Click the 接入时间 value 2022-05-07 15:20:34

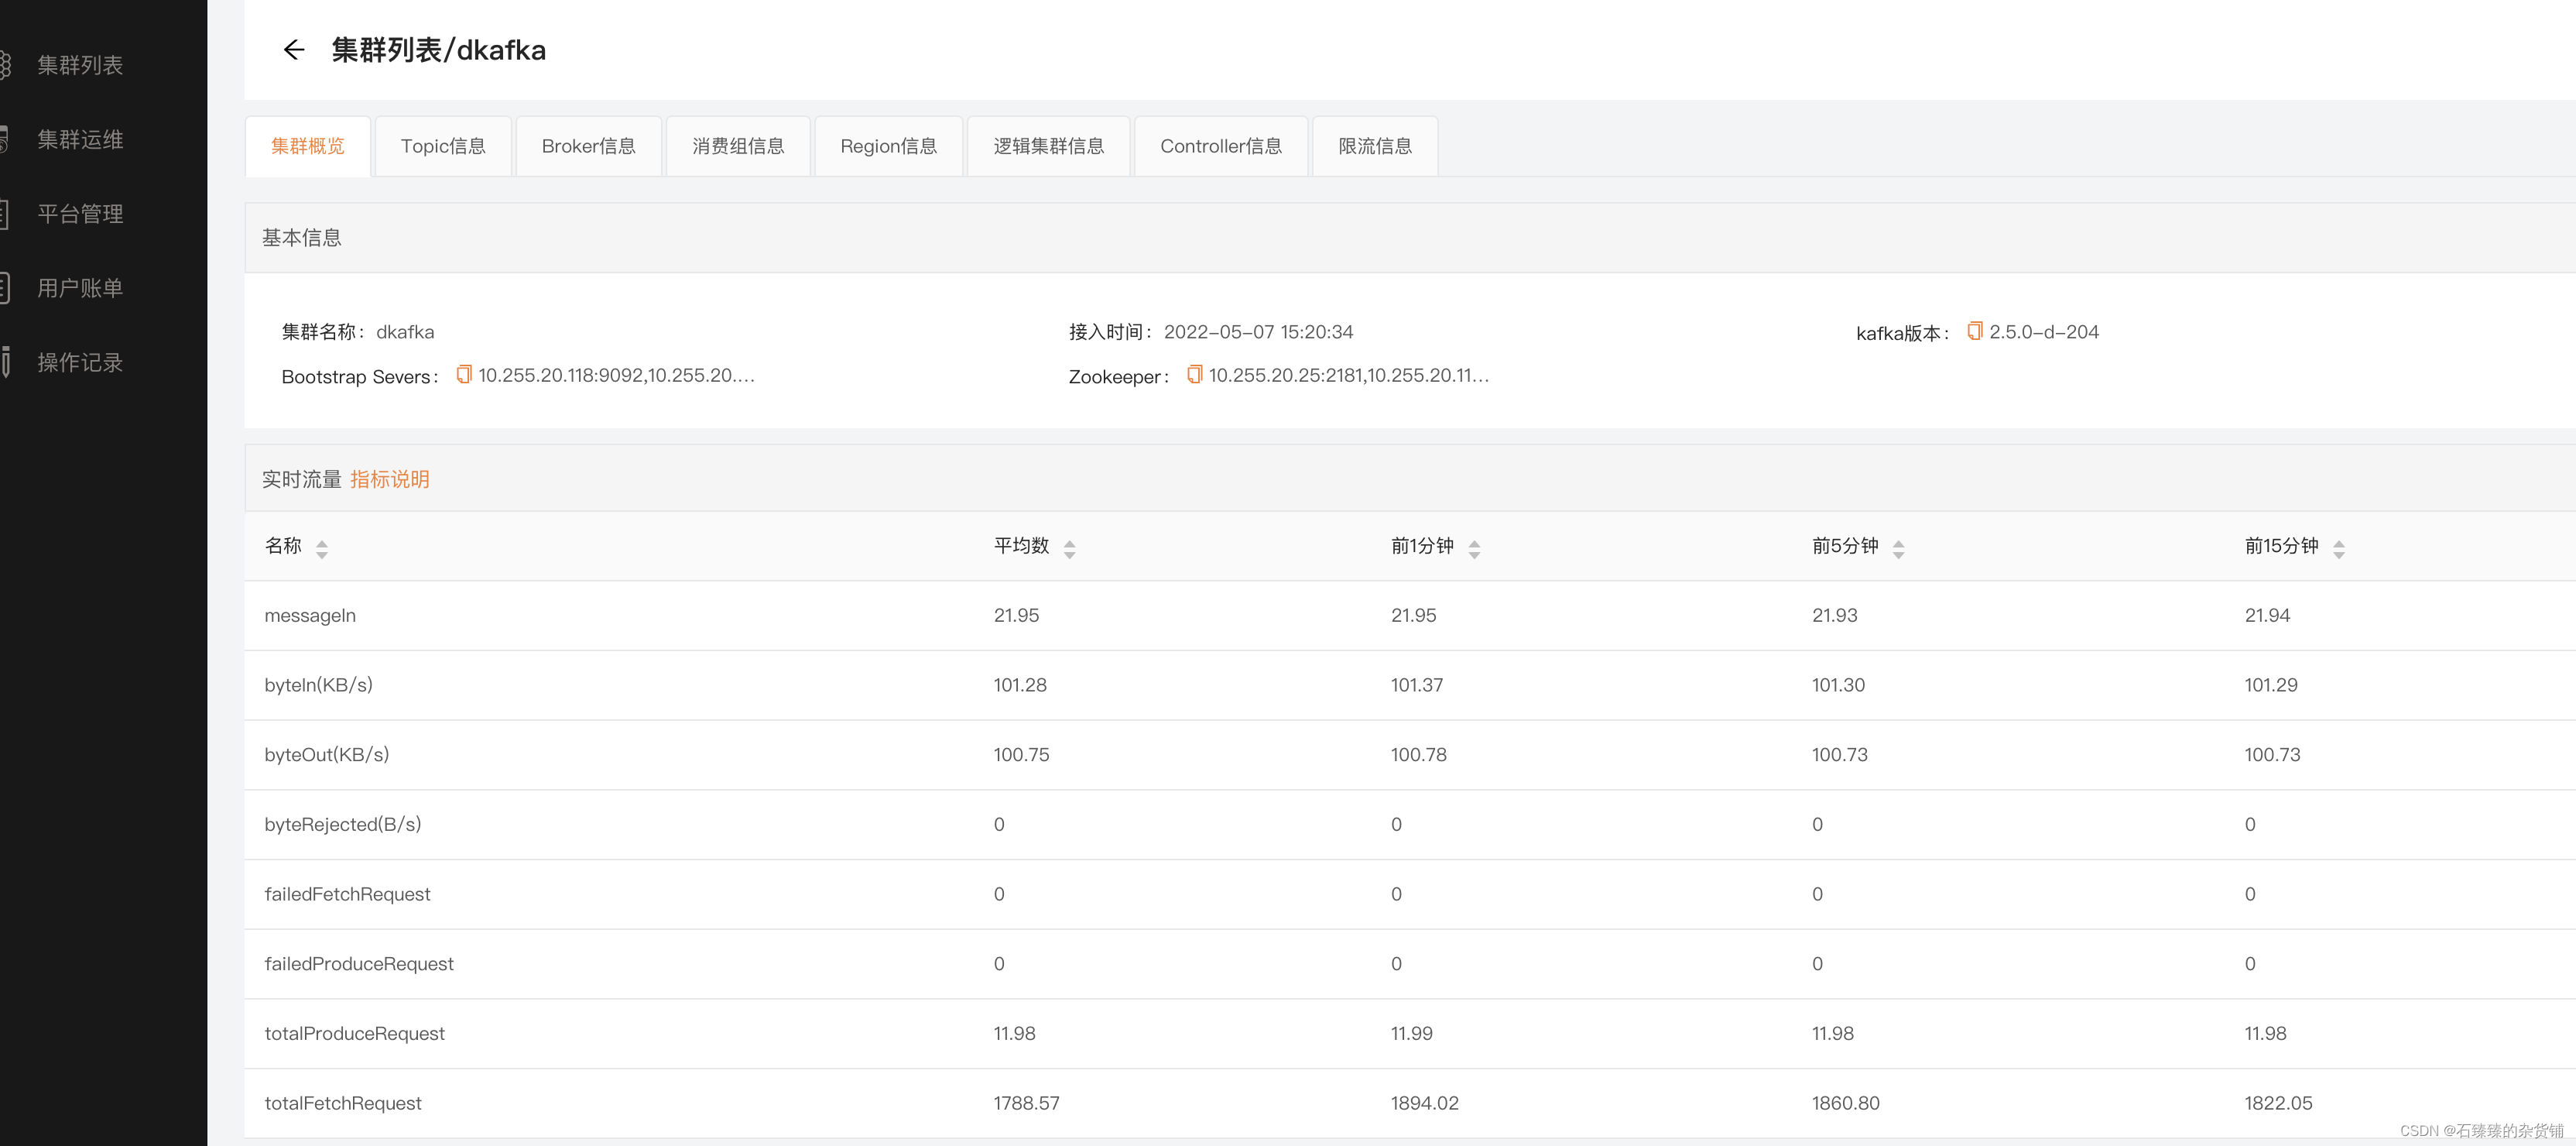point(1258,332)
